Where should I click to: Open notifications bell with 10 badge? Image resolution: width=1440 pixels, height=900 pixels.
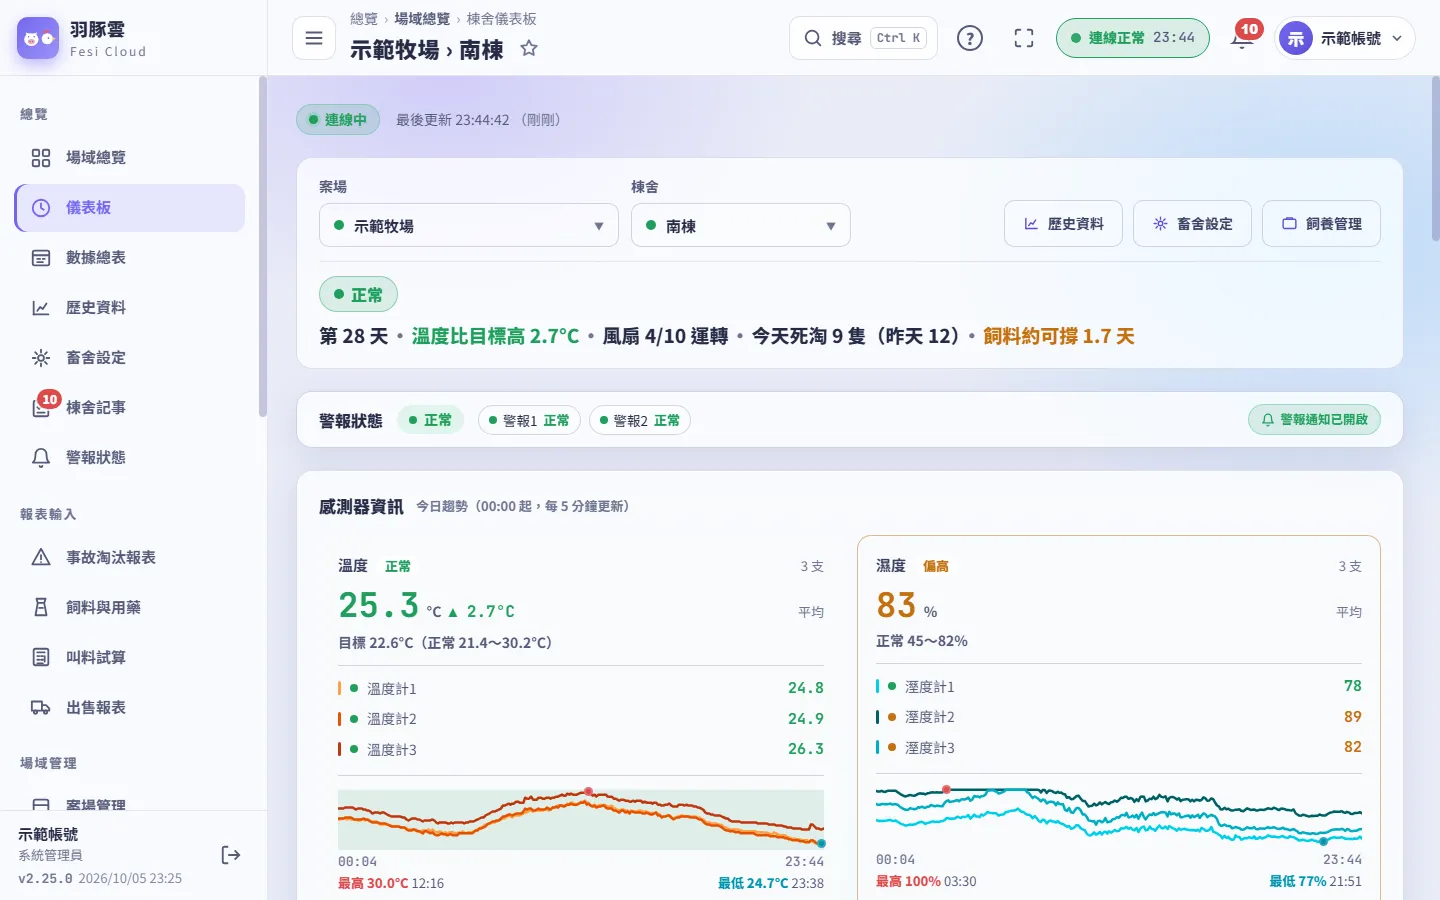tap(1243, 37)
